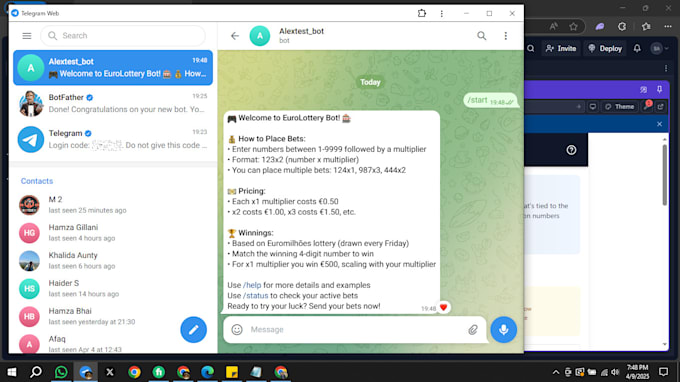Open the BotFather chat
The width and height of the screenshot is (680, 382).
(x=113, y=103)
